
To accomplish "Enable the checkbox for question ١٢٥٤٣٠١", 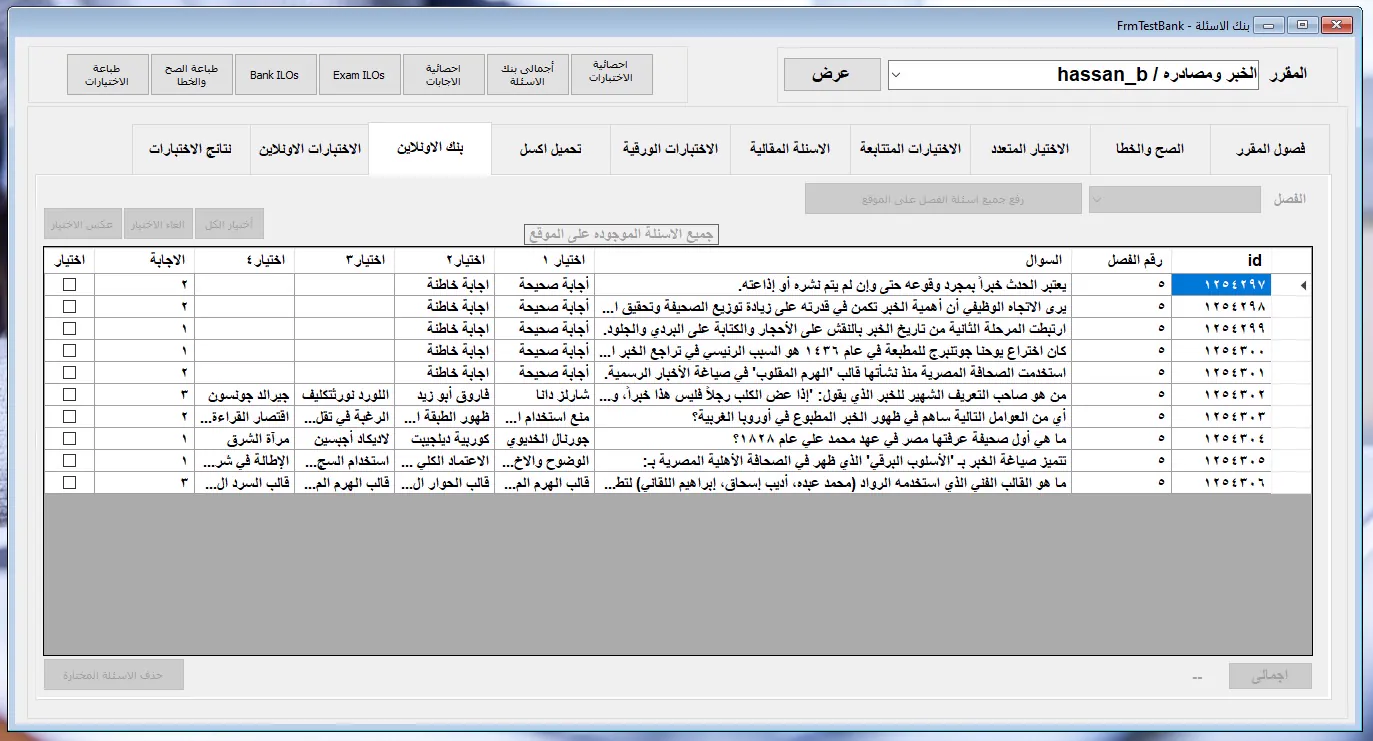I will pos(69,372).
